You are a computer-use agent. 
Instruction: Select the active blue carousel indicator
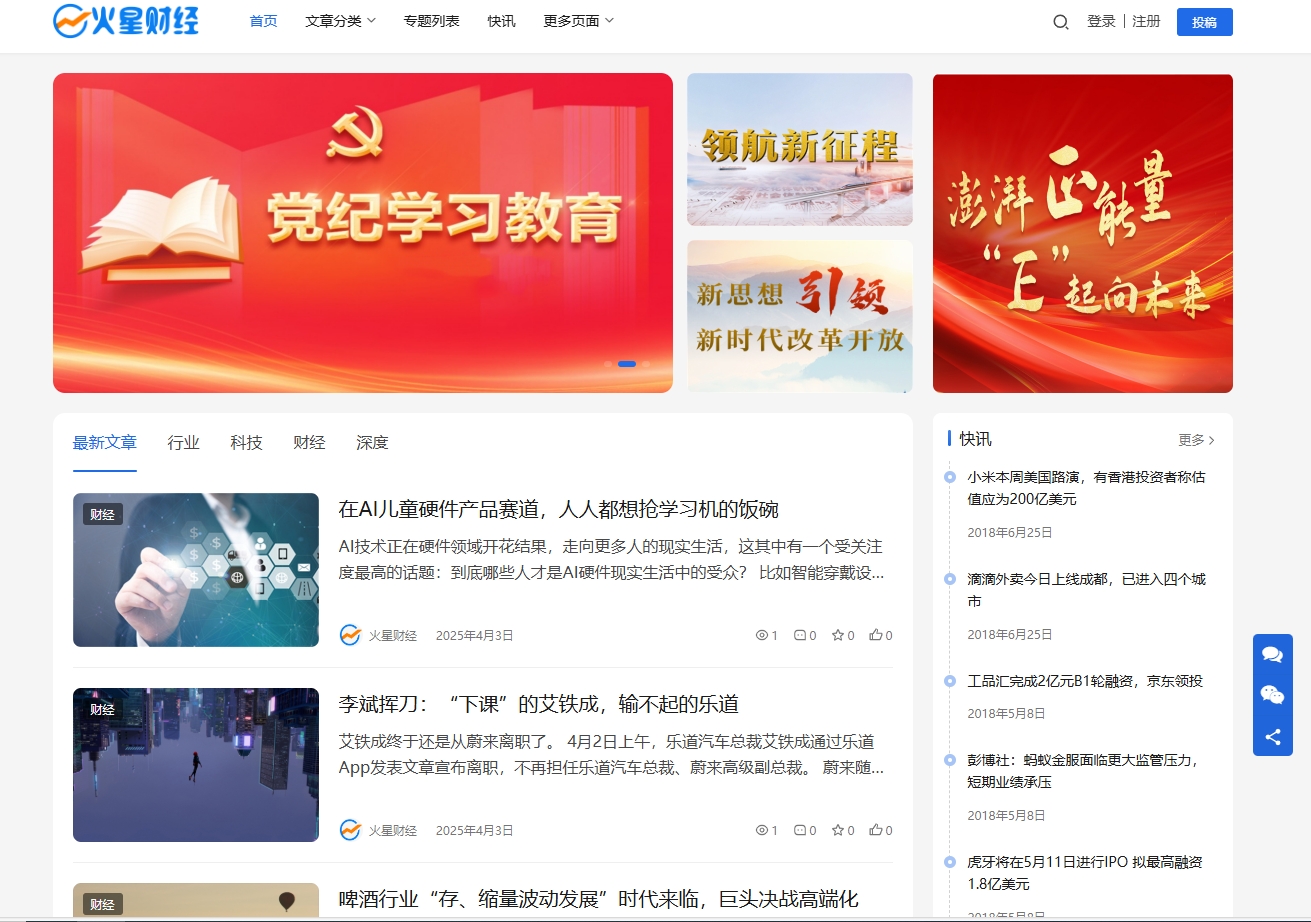click(627, 364)
